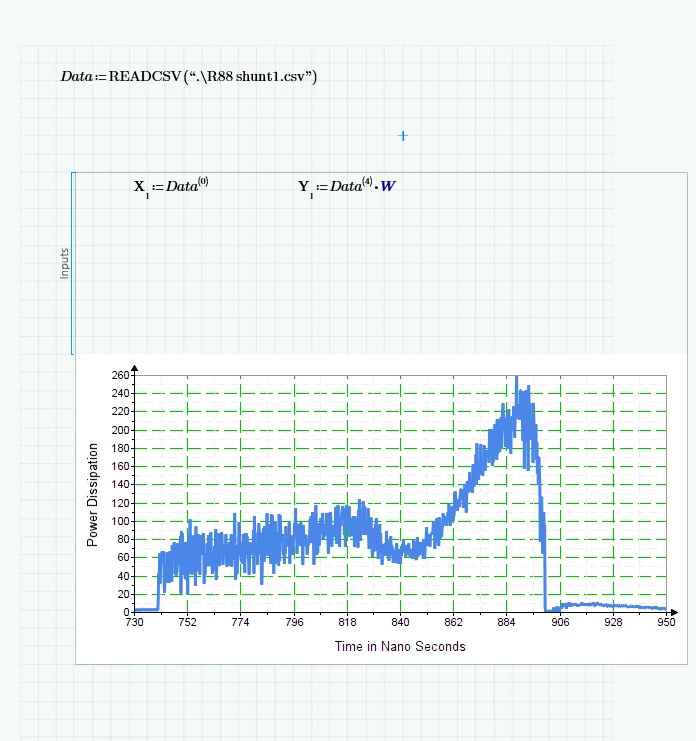
Task: Click the 200 y-axis tick label
Action: 120,430
